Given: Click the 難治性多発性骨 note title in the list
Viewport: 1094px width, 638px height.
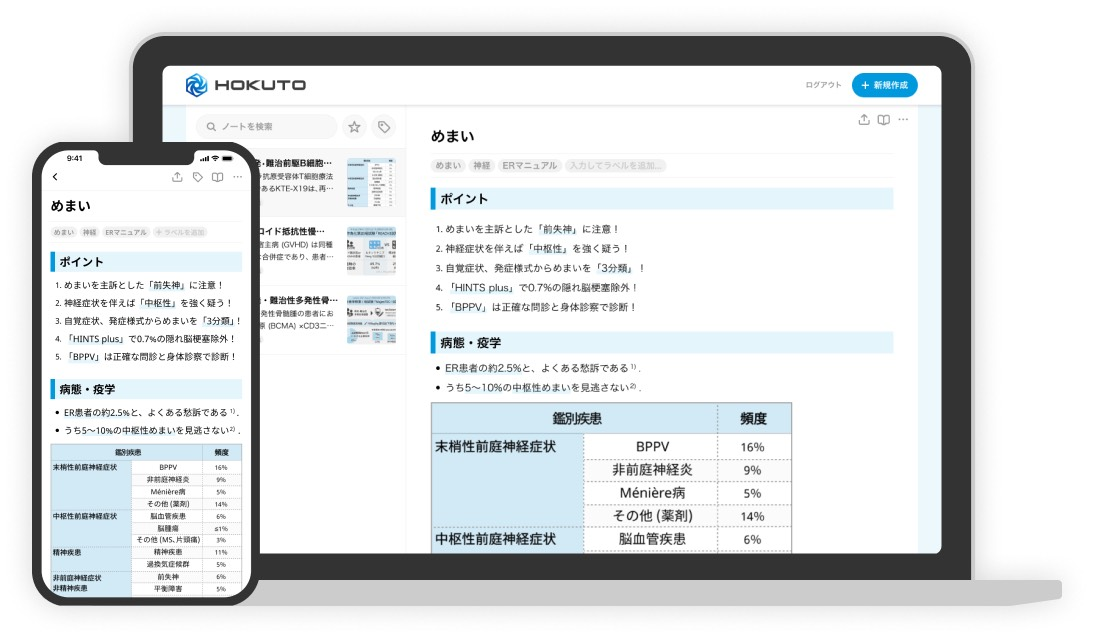Looking at the screenshot, I should click(297, 300).
